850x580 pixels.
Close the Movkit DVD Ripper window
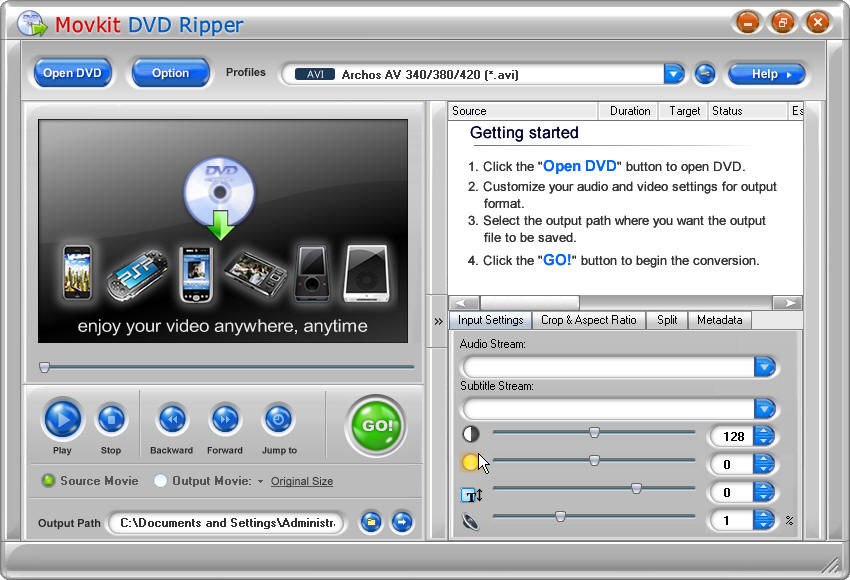pyautogui.click(x=817, y=23)
